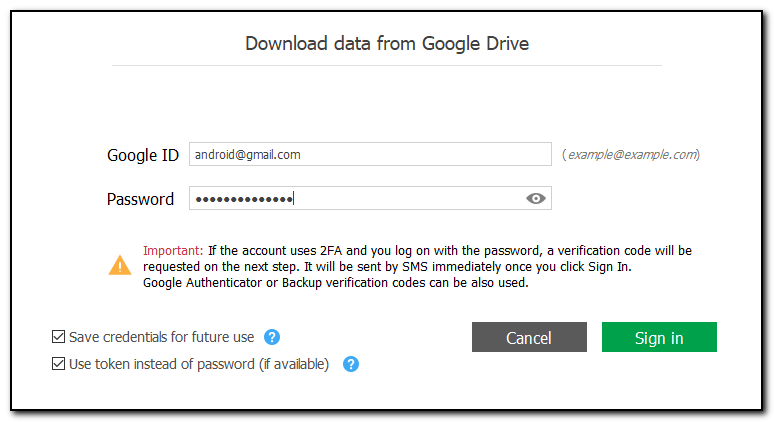This screenshot has height=422, width=774.
Task: Click the green Sign in button
Action: 659,338
